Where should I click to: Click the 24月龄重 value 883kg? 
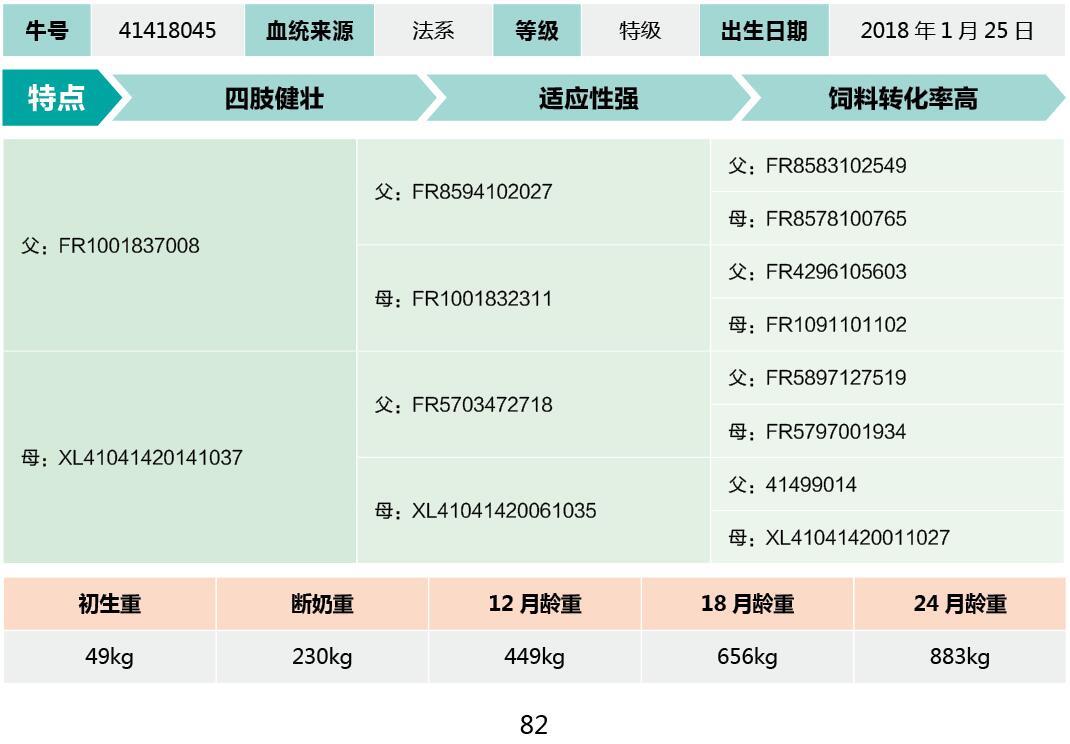tap(960, 657)
